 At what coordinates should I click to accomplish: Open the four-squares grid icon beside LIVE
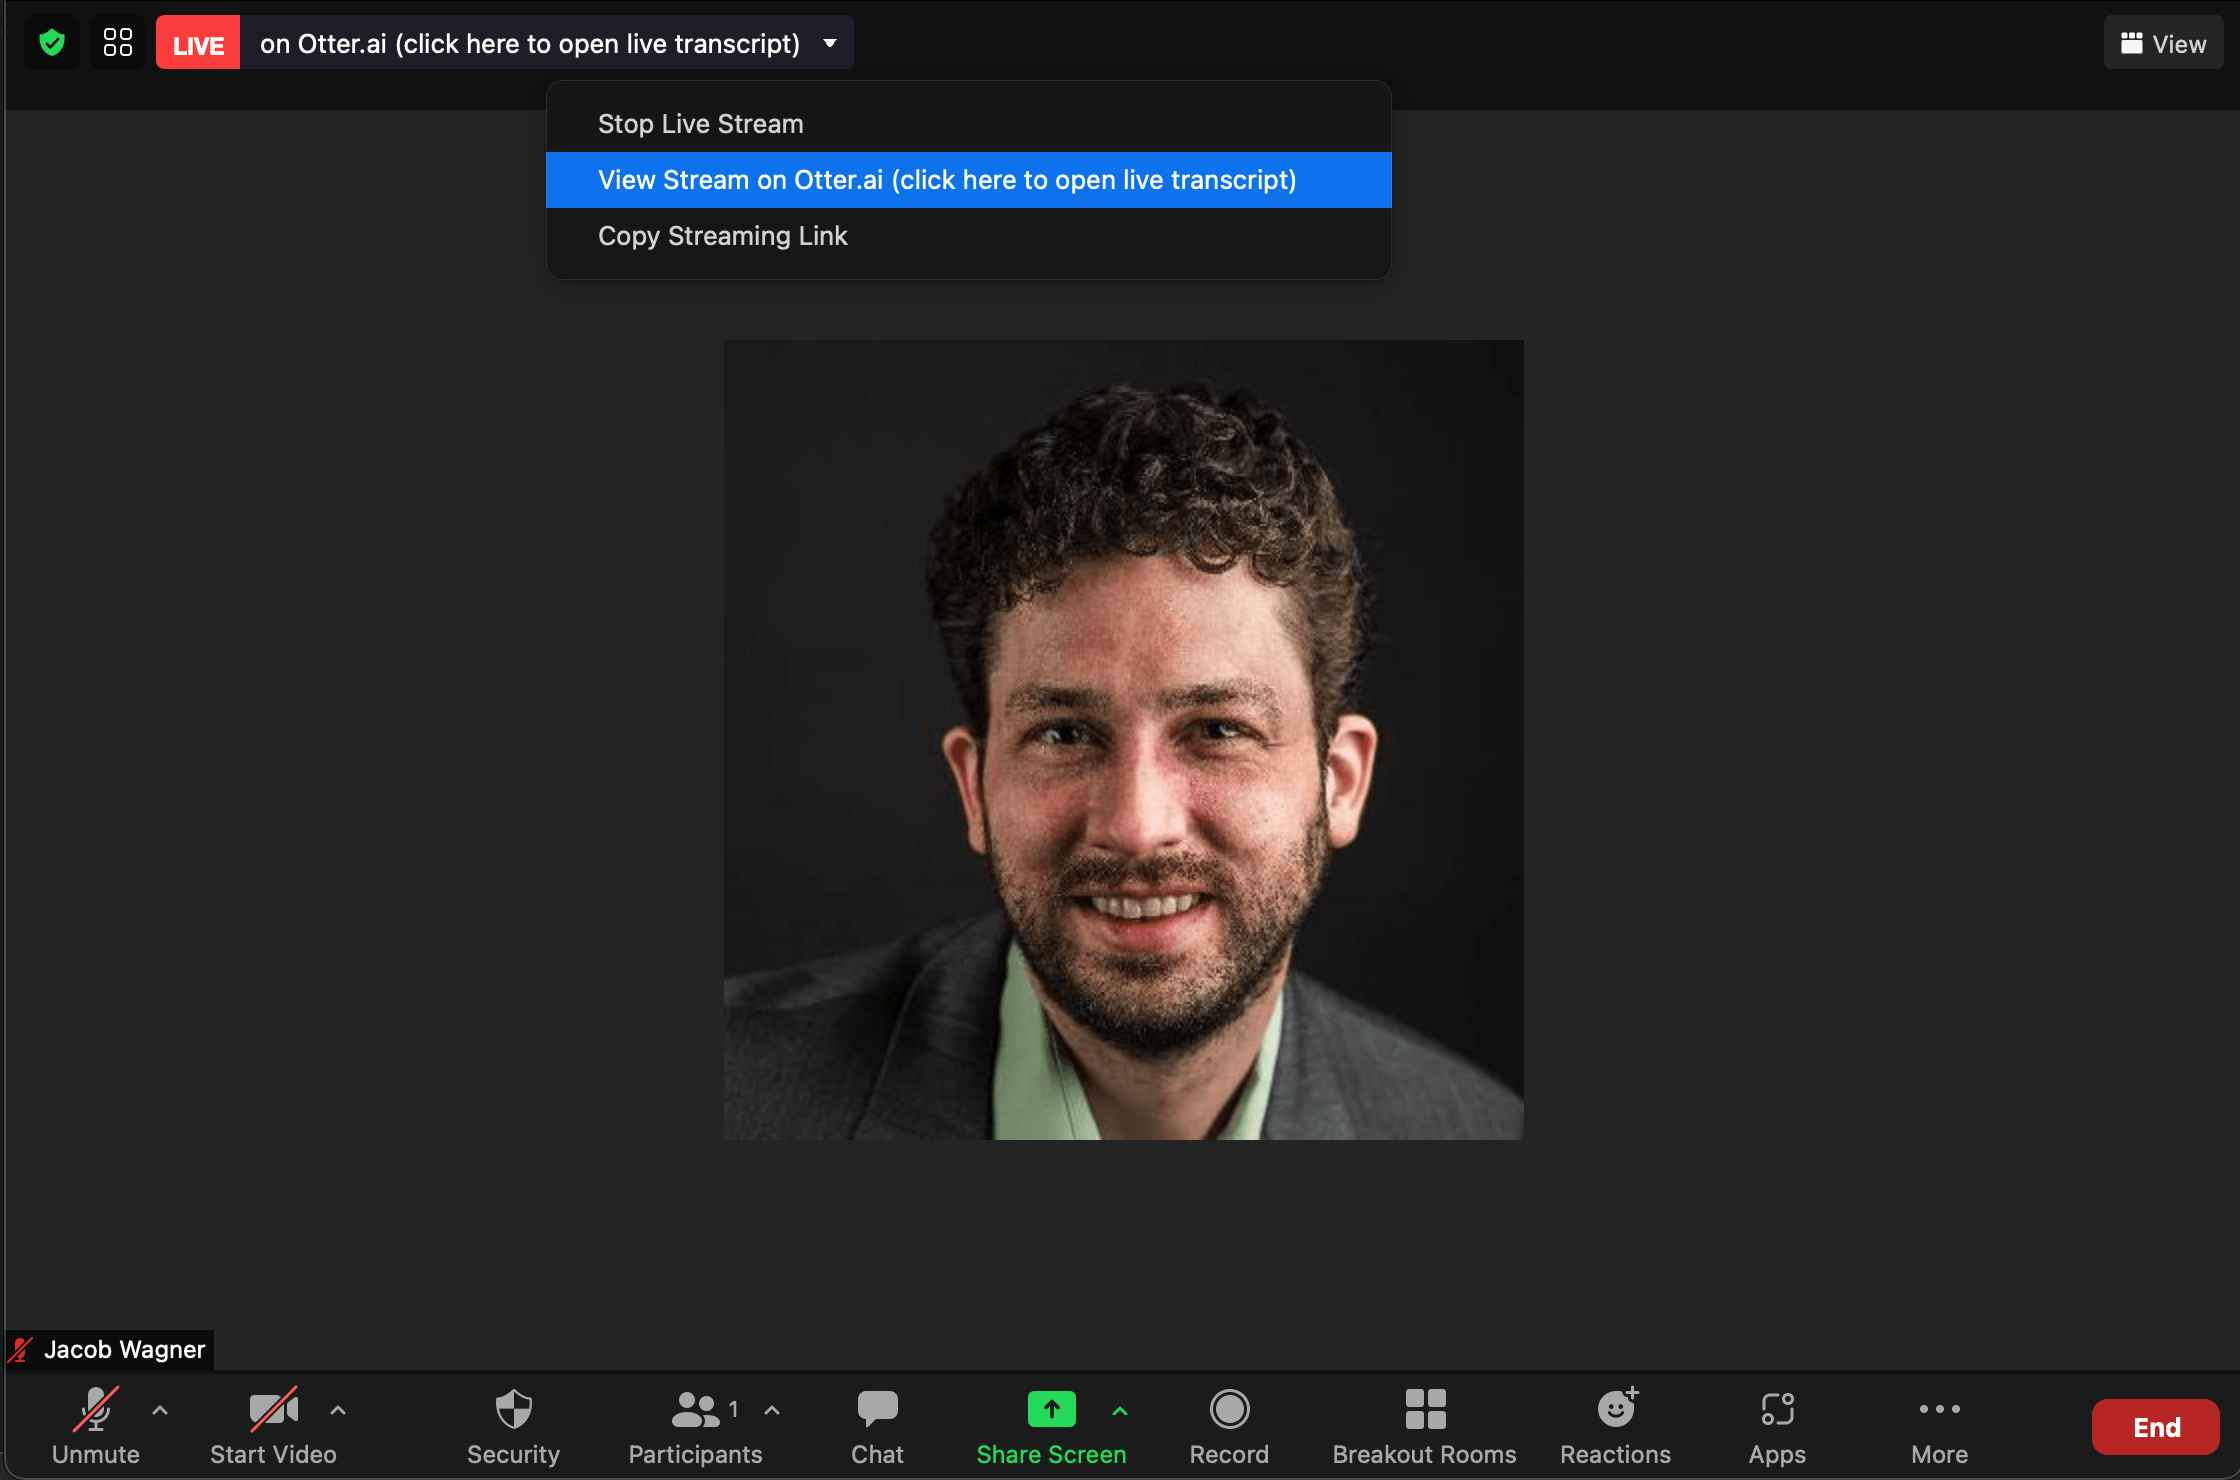(118, 43)
